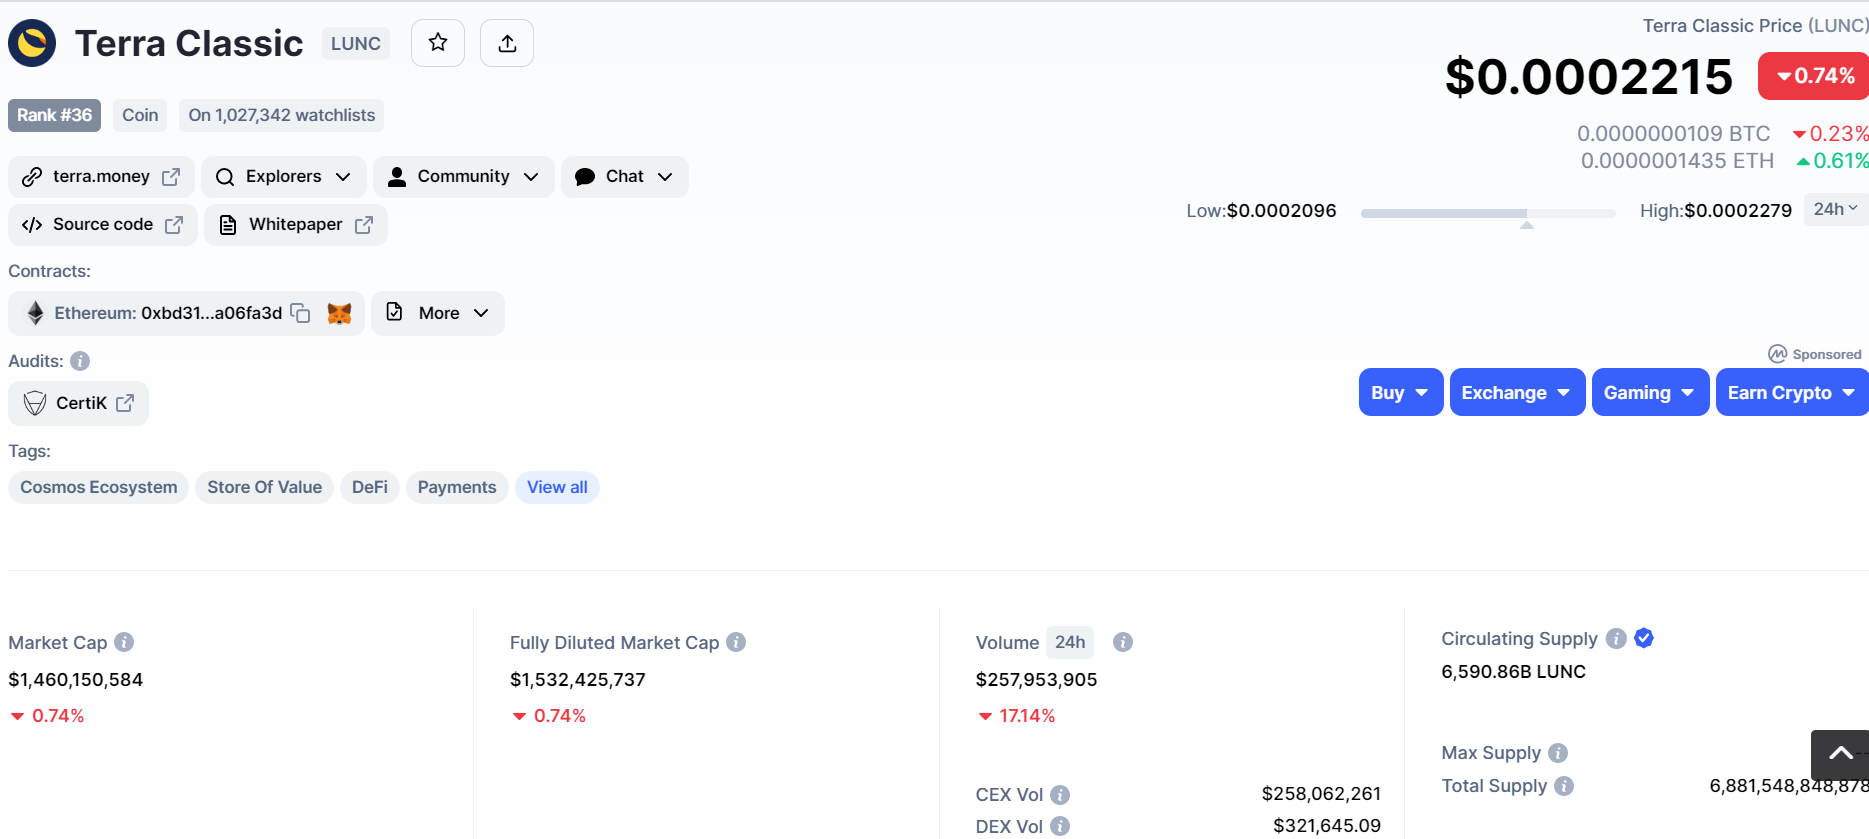Show Fully Diluted Market Cap info tooltip
1869x839 pixels.
click(x=736, y=642)
